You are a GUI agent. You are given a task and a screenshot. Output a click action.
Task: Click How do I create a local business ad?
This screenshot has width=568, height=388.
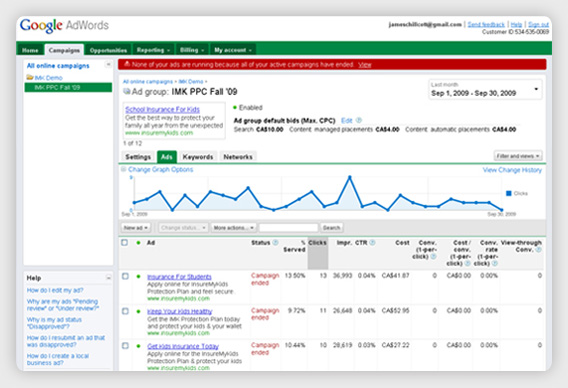(58, 359)
